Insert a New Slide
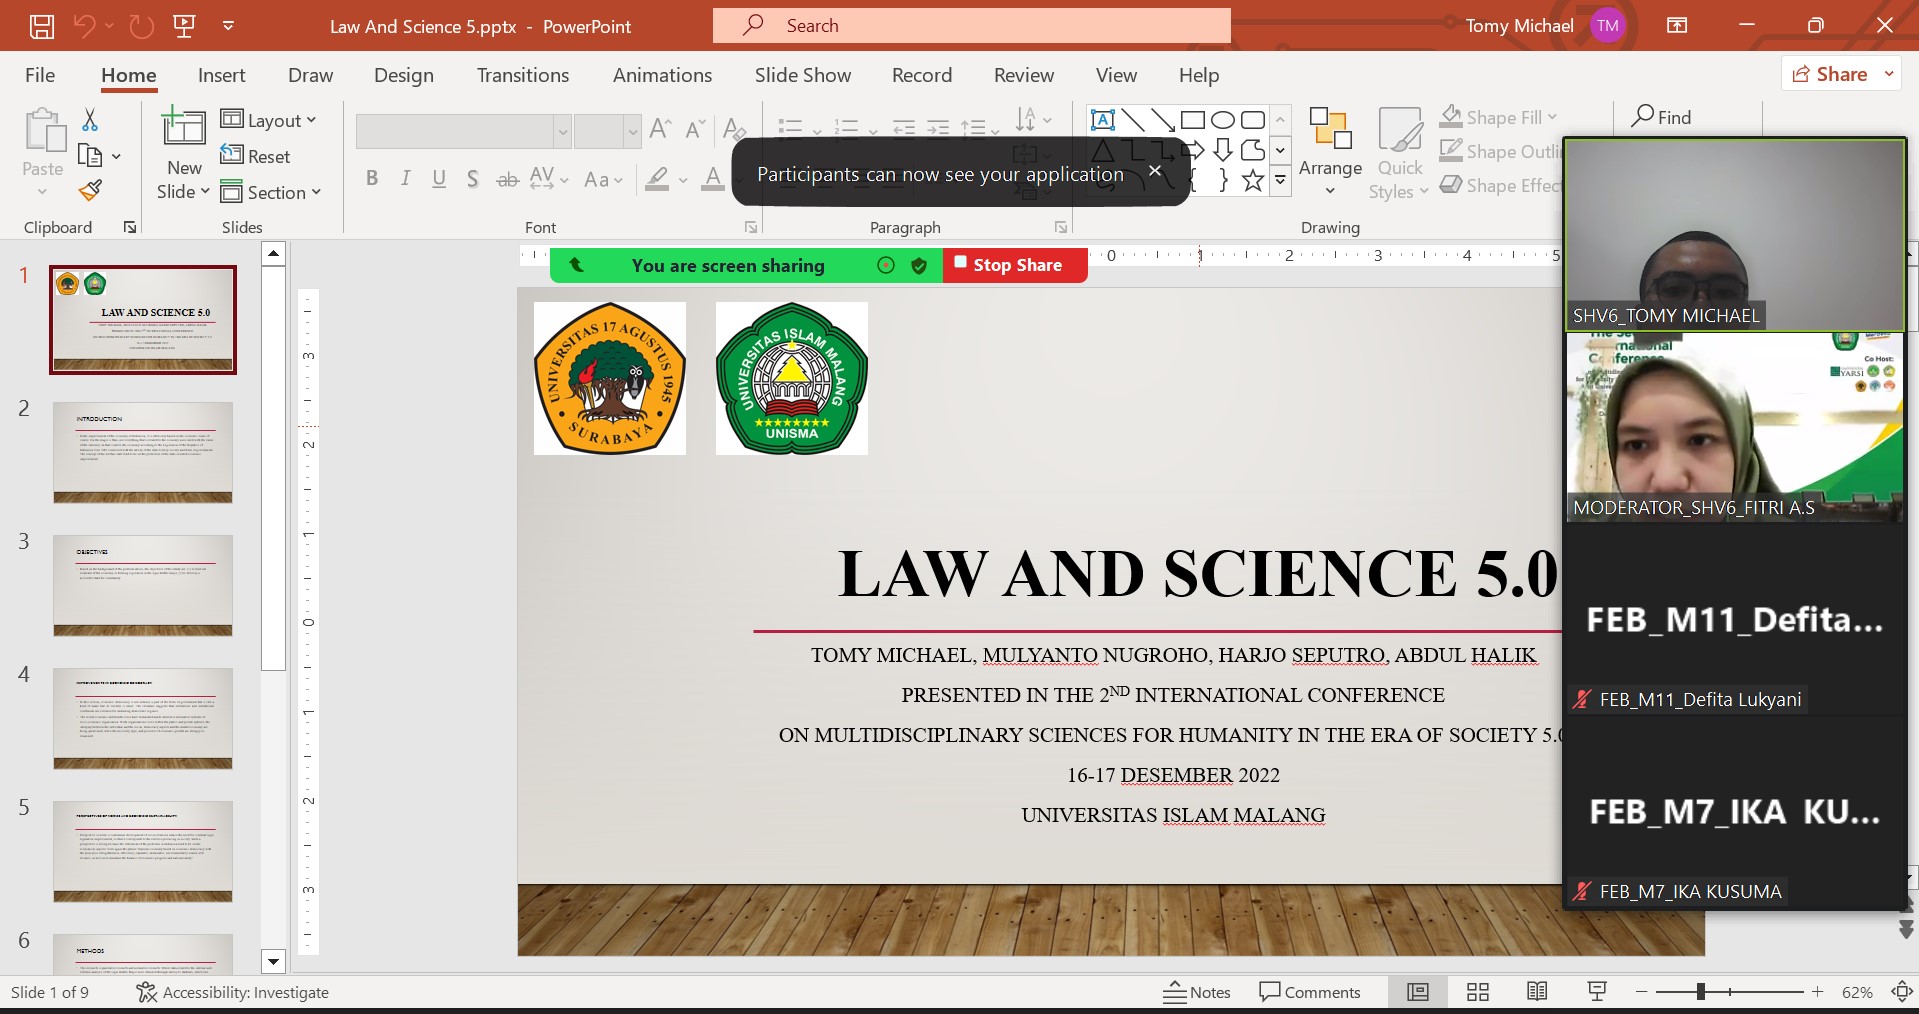 [x=184, y=130]
